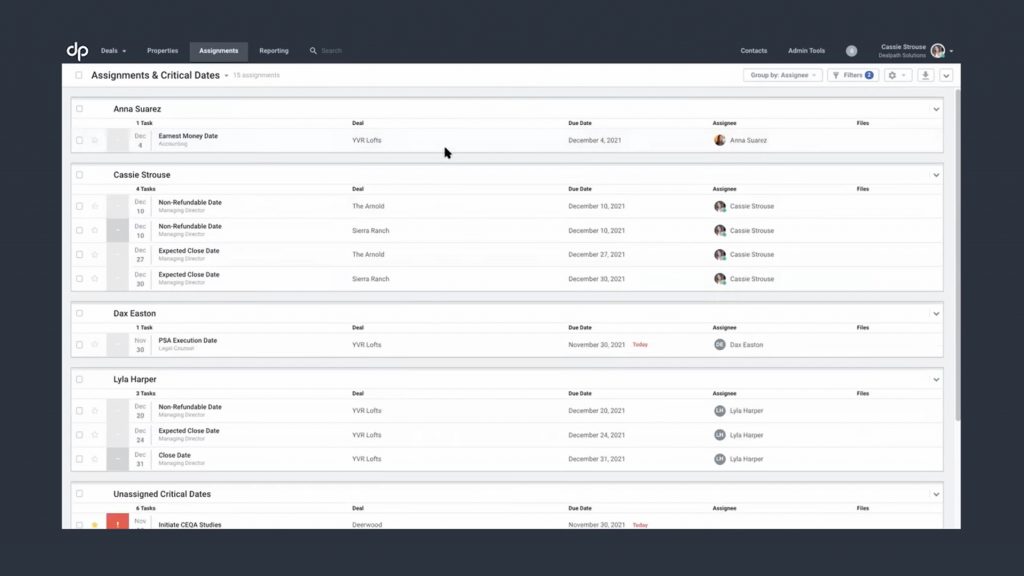Collapse the Unassigned Critical Dates group chevron
The width and height of the screenshot is (1024, 576).
tap(936, 495)
